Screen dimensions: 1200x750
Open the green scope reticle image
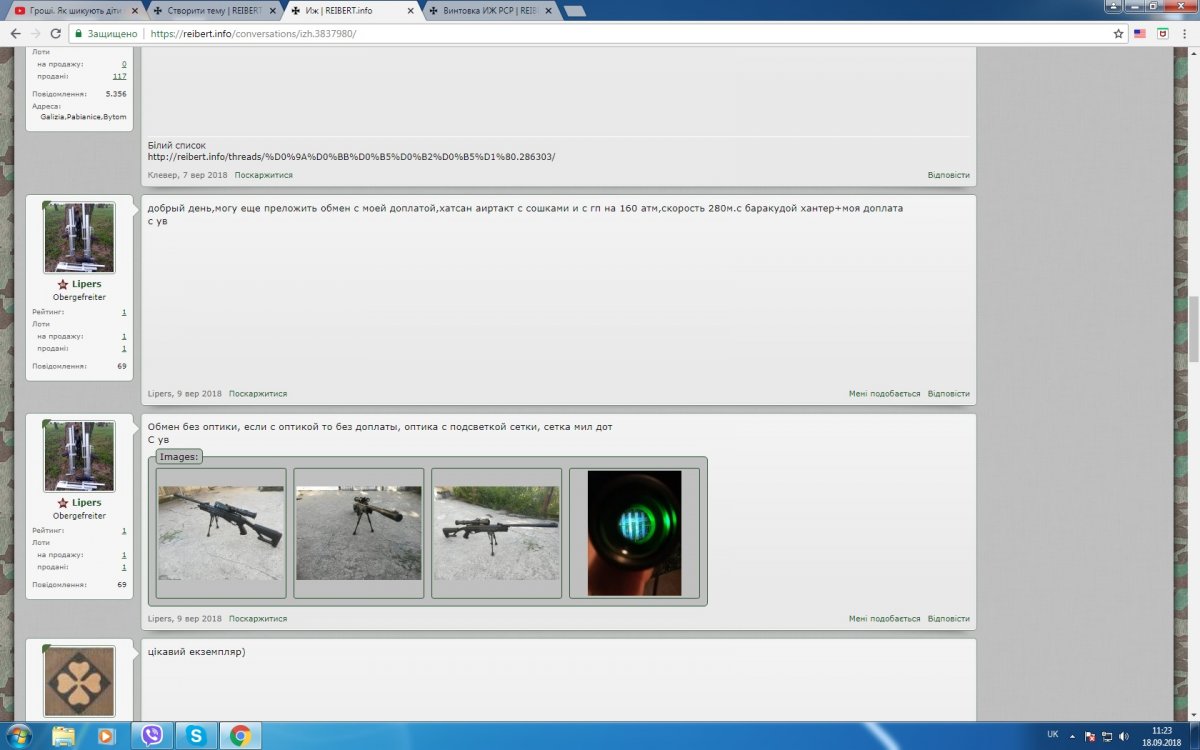634,533
